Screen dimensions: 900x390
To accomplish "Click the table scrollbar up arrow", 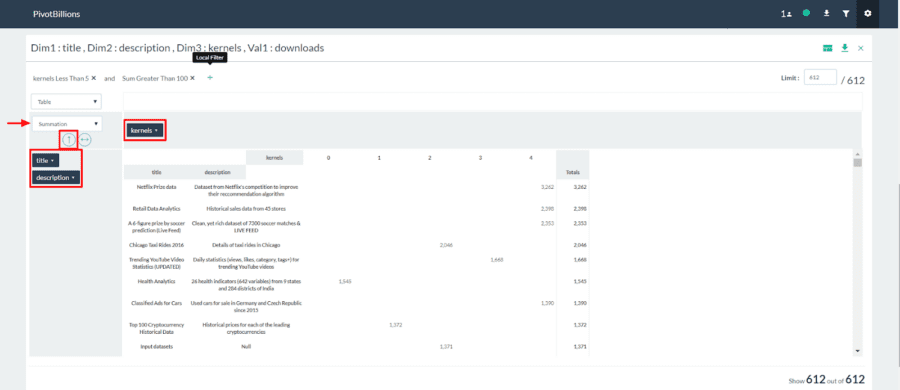I will (x=858, y=154).
